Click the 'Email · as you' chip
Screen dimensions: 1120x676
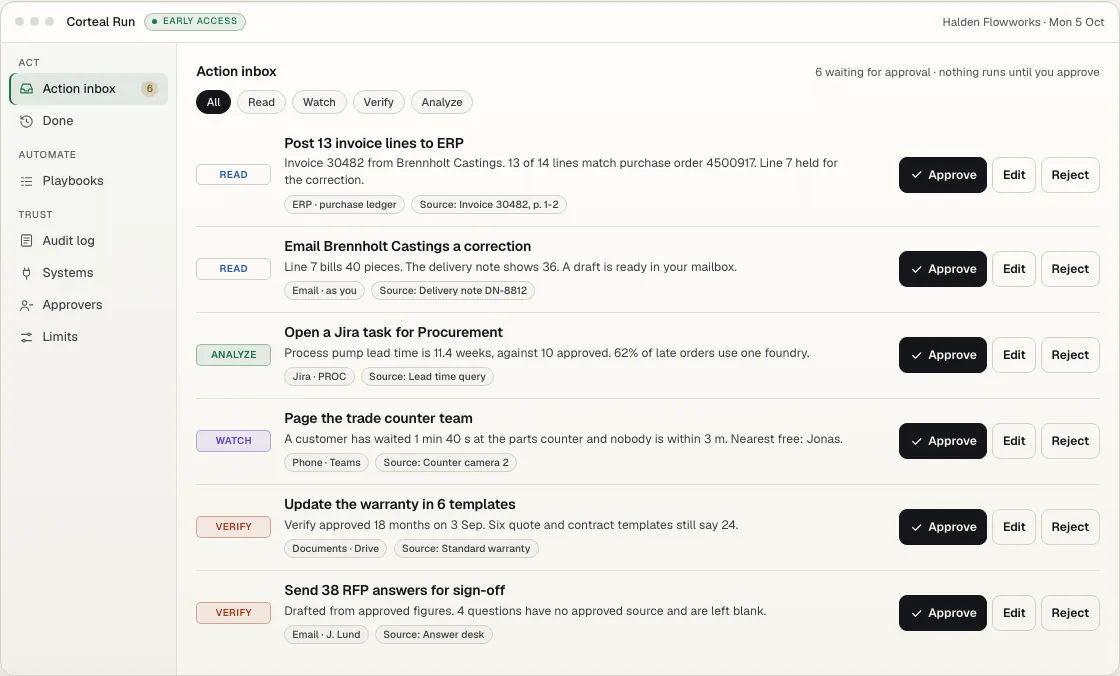[324, 291]
